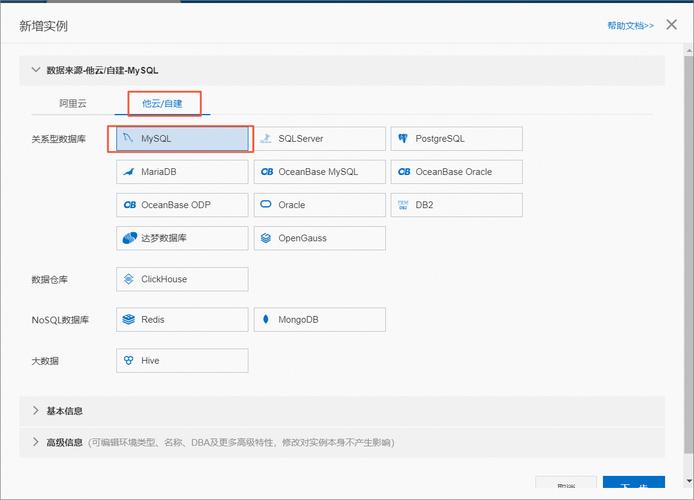This screenshot has height=500, width=694.
Task: Click the MariaDB label text
Action: click(158, 172)
